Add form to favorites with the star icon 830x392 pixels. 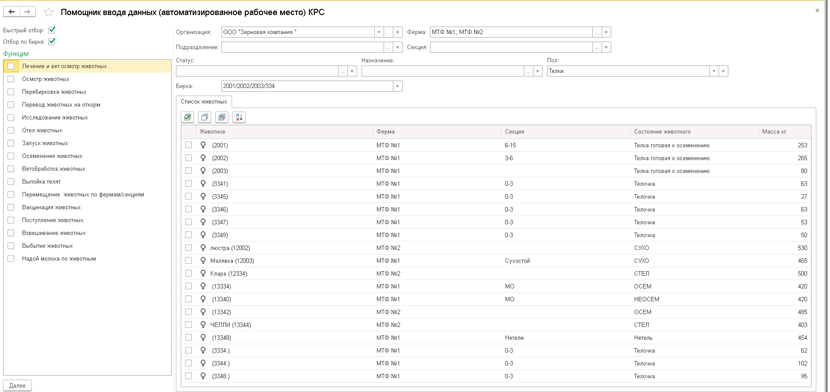tap(49, 12)
